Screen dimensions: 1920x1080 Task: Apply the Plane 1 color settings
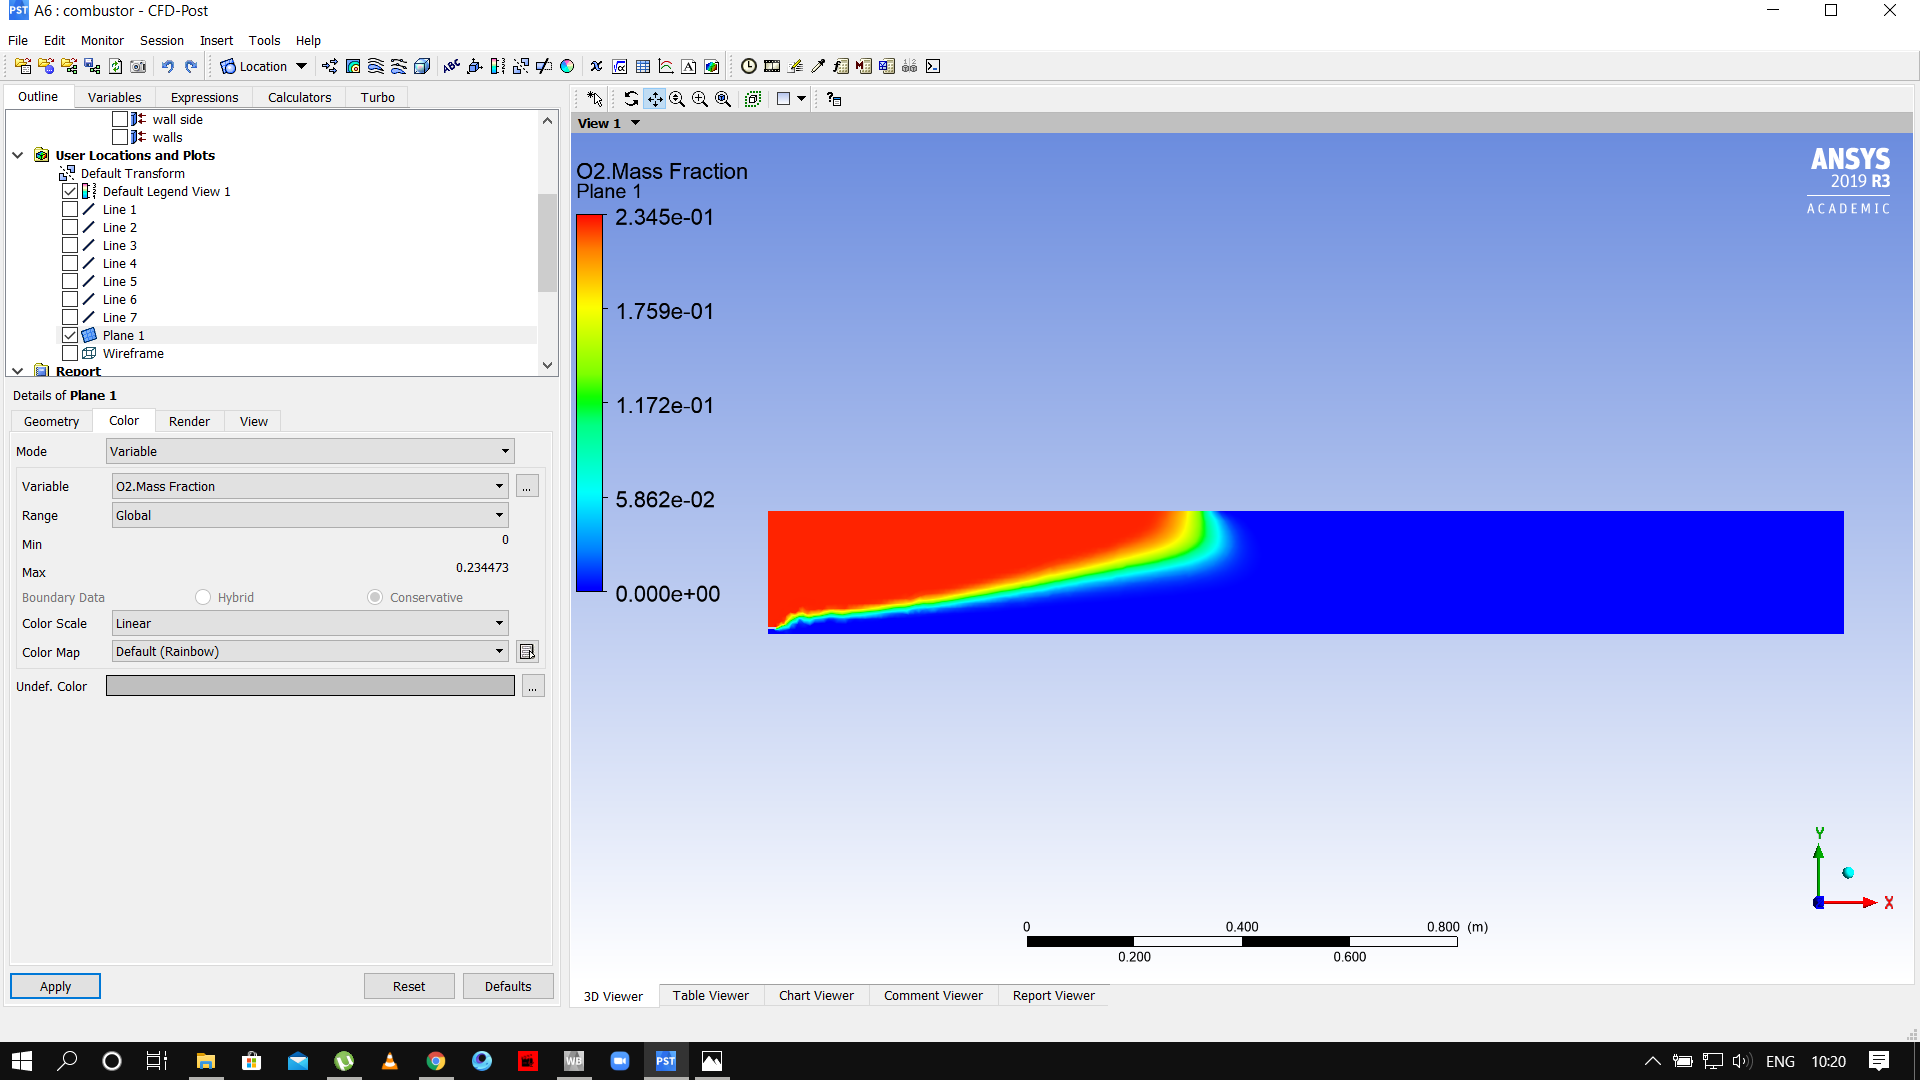click(x=55, y=986)
